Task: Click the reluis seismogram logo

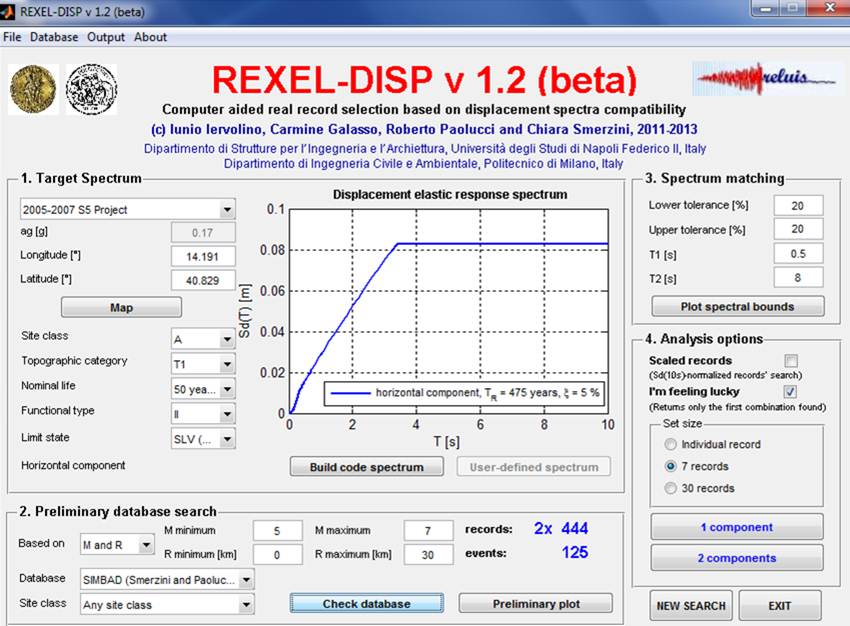Action: click(x=767, y=79)
